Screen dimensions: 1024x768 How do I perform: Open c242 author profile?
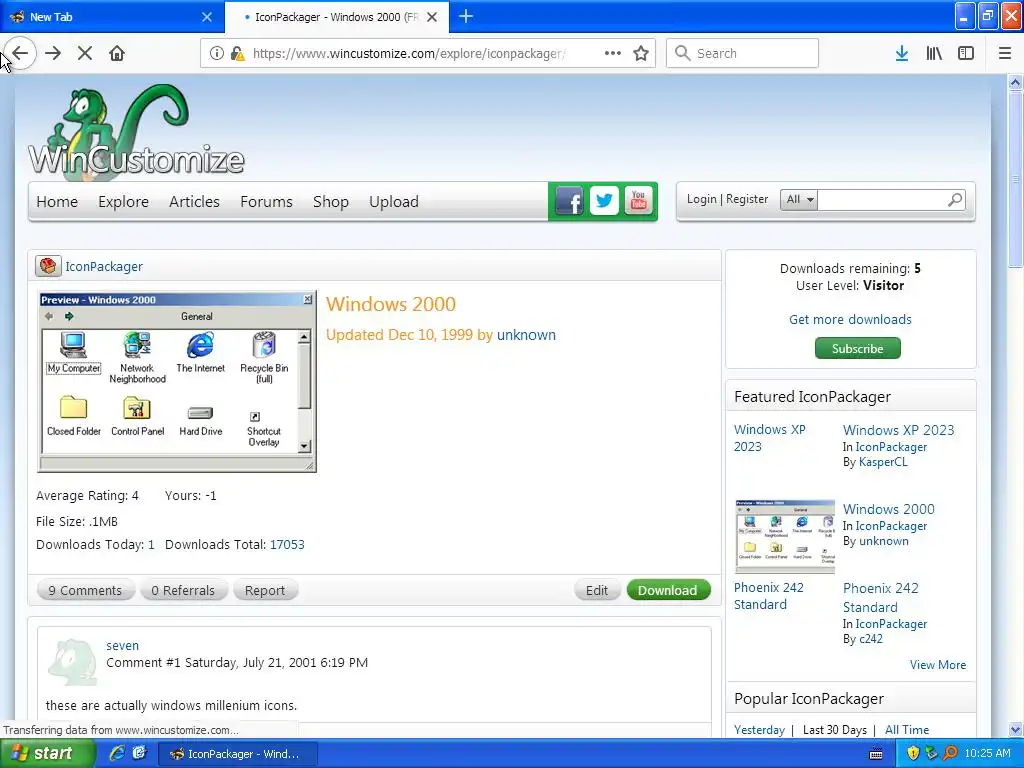pos(871,639)
